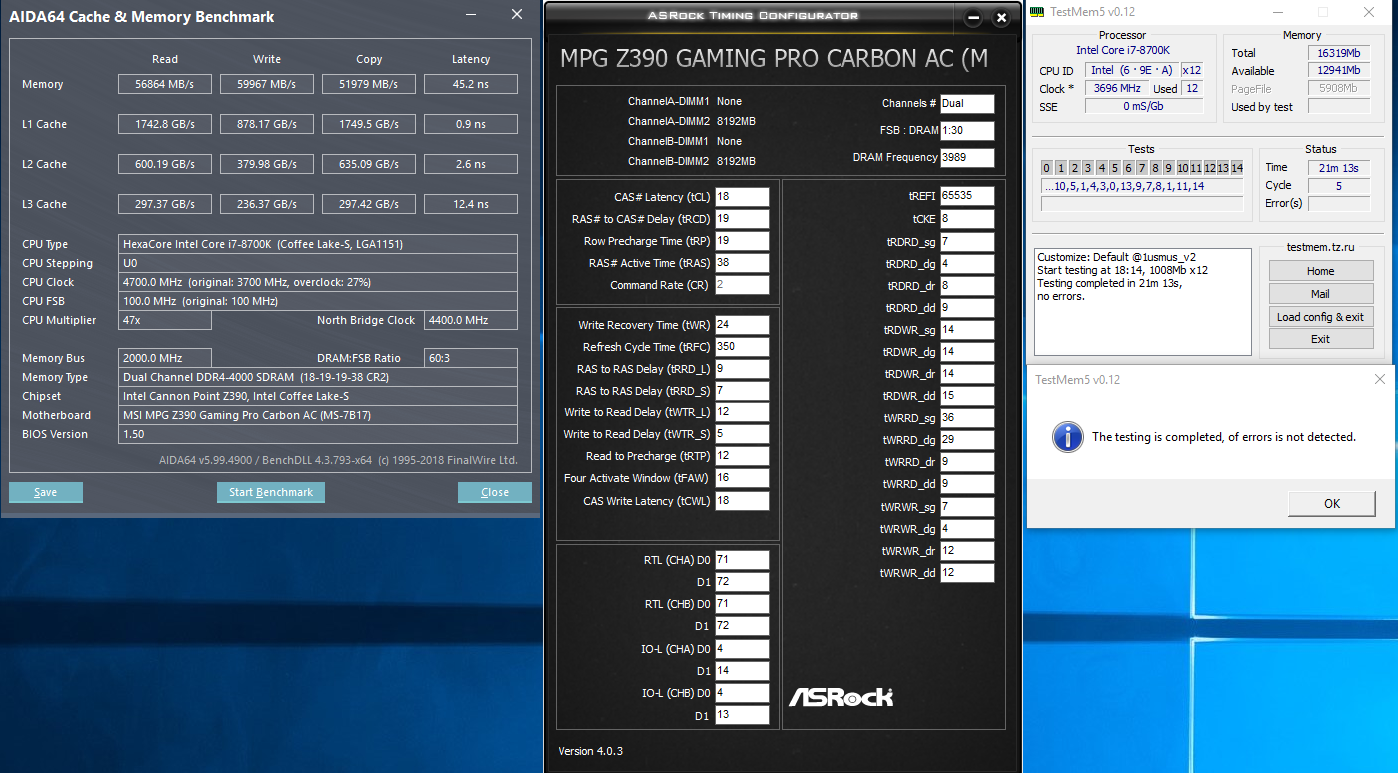1398x773 pixels.
Task: Select the Read to Precharge (tRTP) field
Action: point(742,456)
